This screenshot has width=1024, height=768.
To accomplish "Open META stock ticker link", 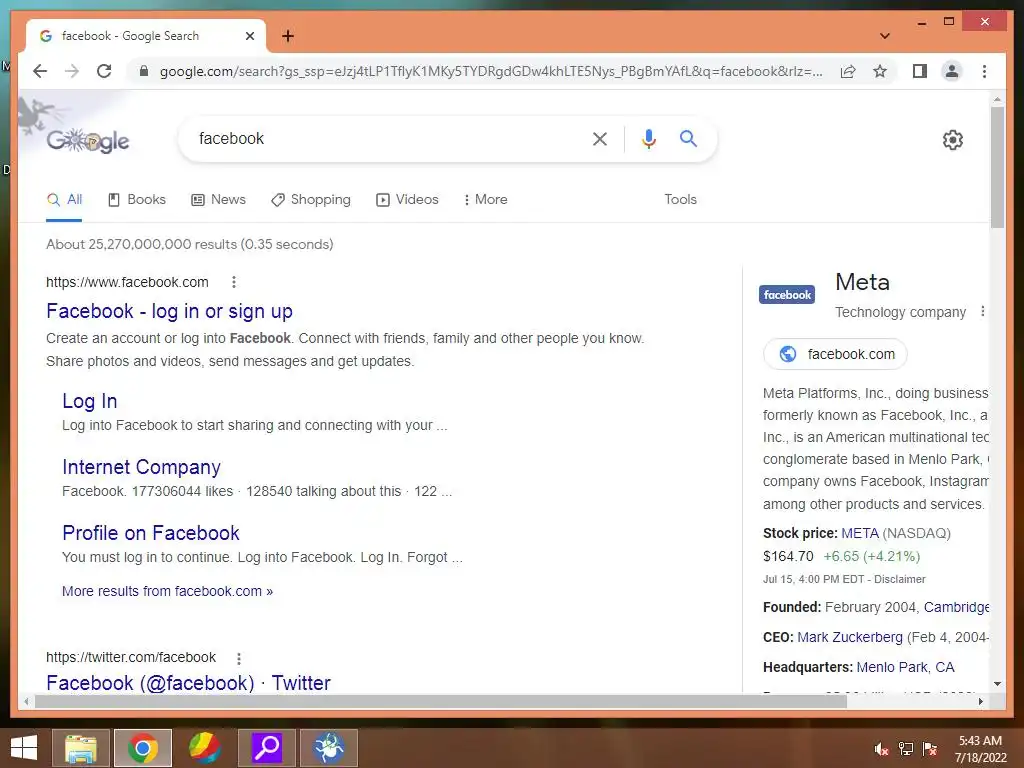I will pyautogui.click(x=860, y=533).
